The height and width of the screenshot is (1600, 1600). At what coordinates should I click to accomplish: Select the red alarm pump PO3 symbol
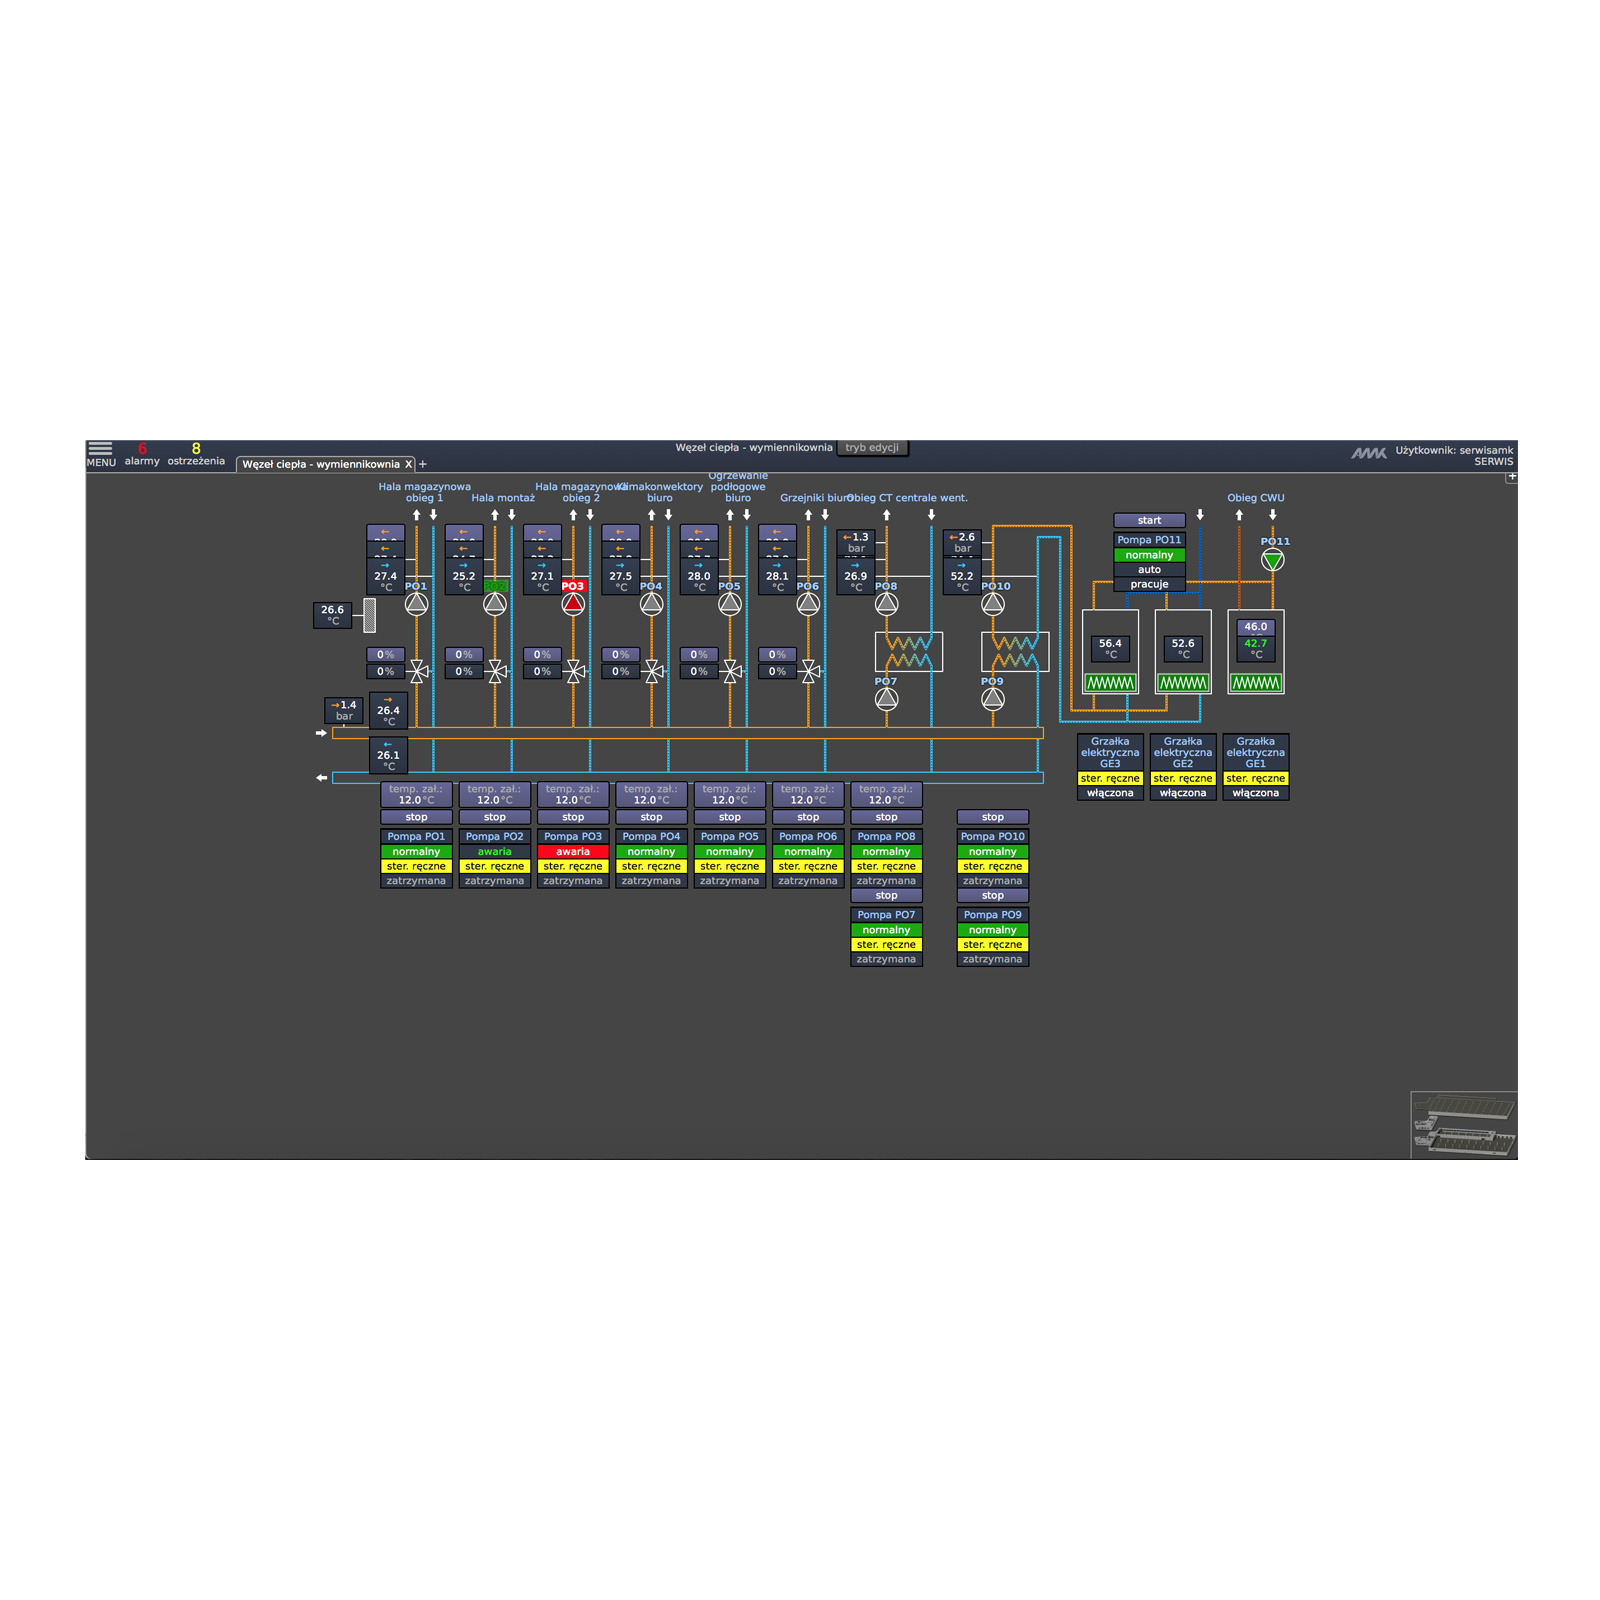tap(573, 604)
